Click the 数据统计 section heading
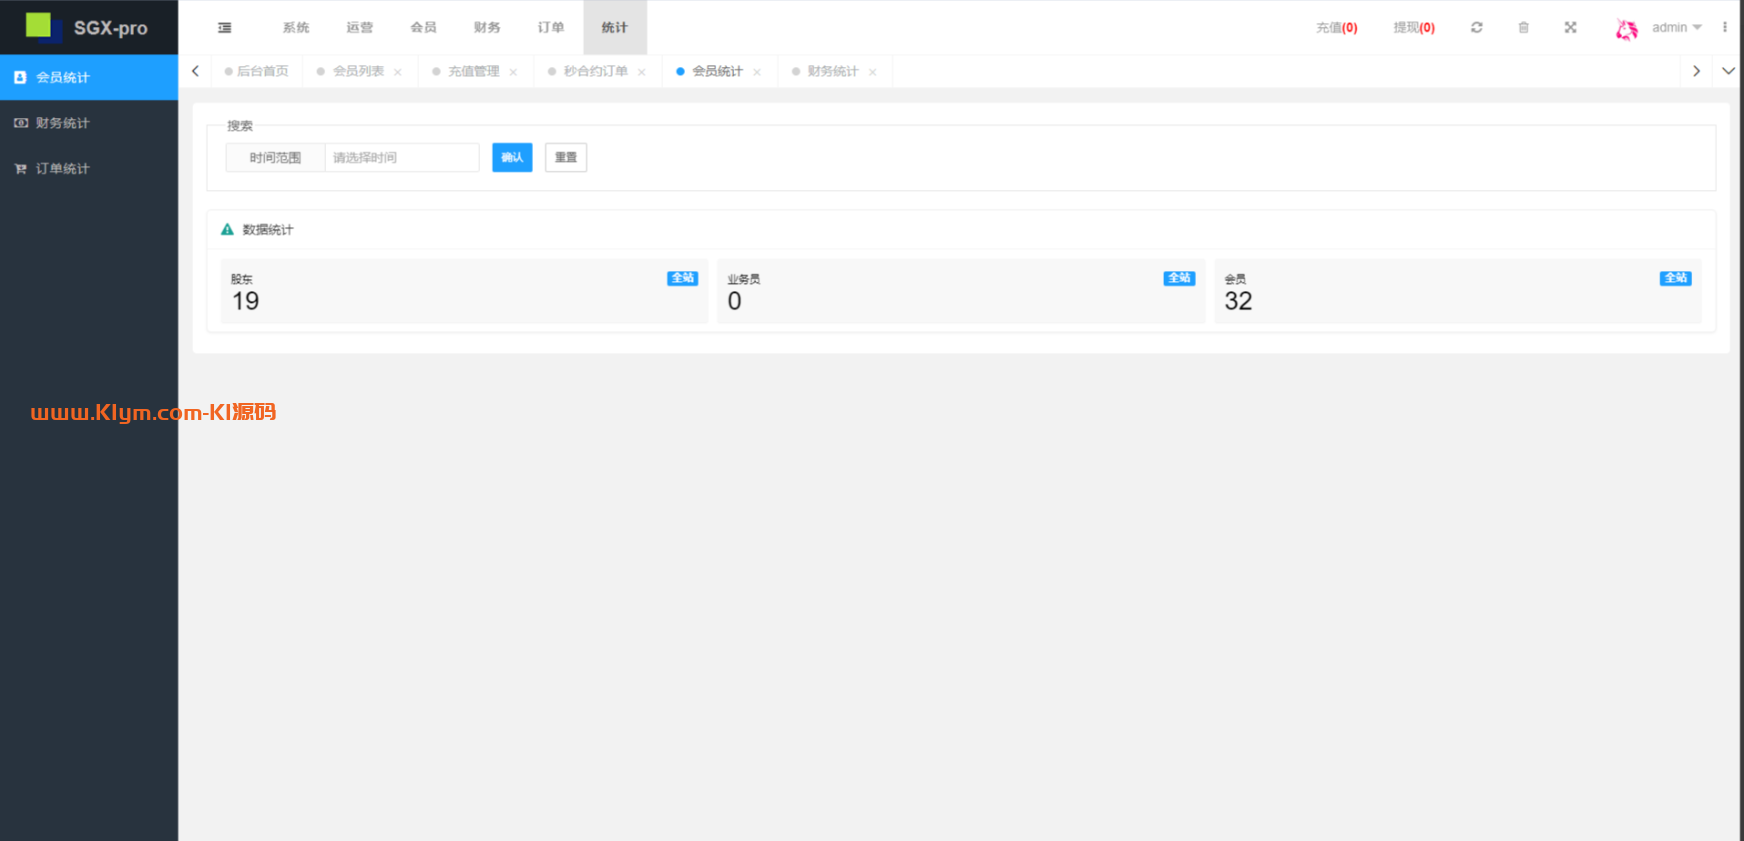This screenshot has height=841, width=1744. pos(268,230)
